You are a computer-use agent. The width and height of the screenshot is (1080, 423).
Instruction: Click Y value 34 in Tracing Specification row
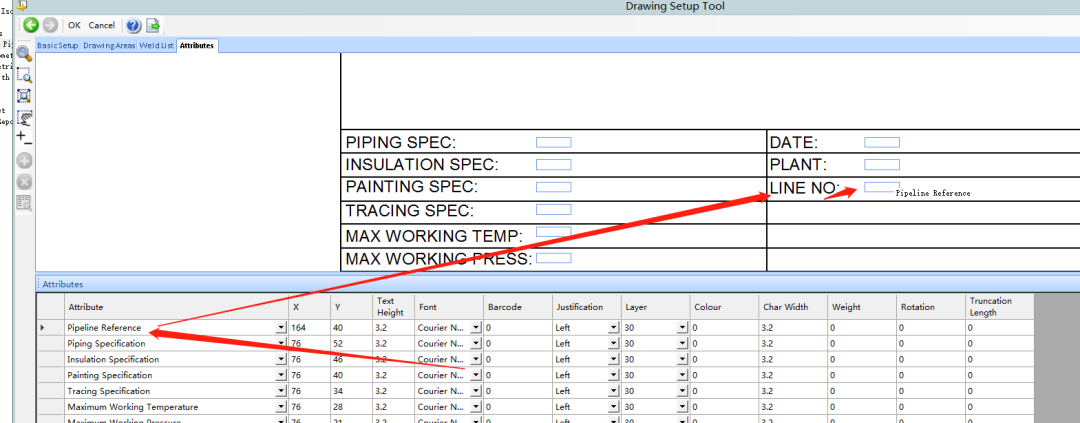coord(351,391)
